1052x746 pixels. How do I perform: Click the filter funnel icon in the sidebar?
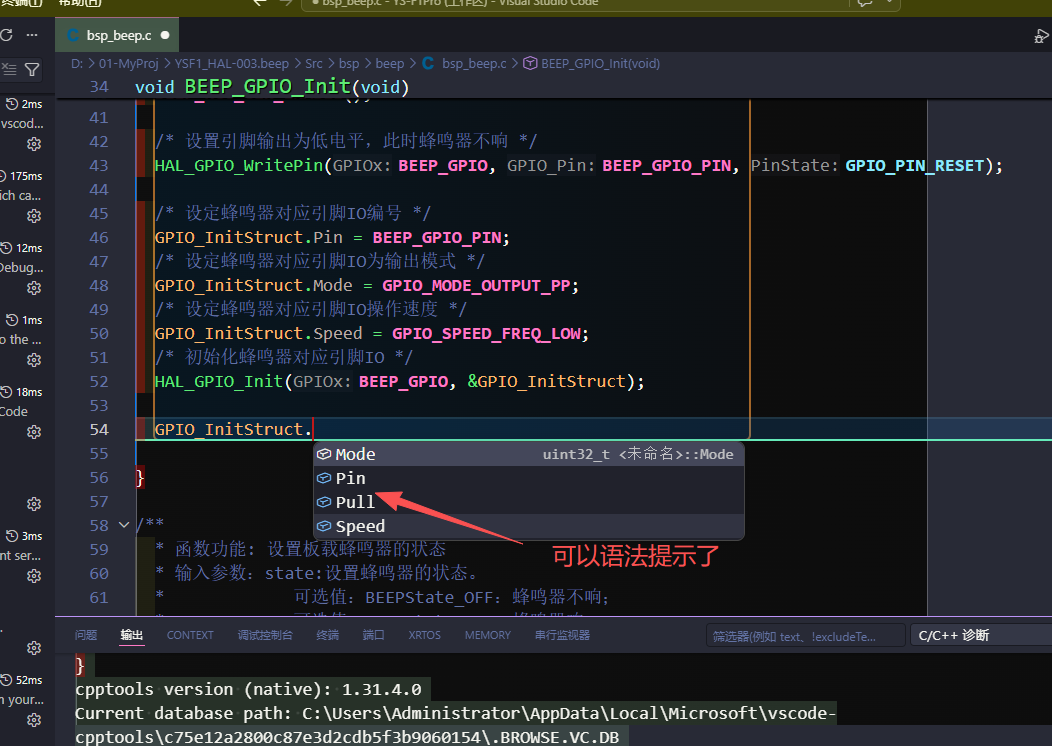(x=33, y=69)
